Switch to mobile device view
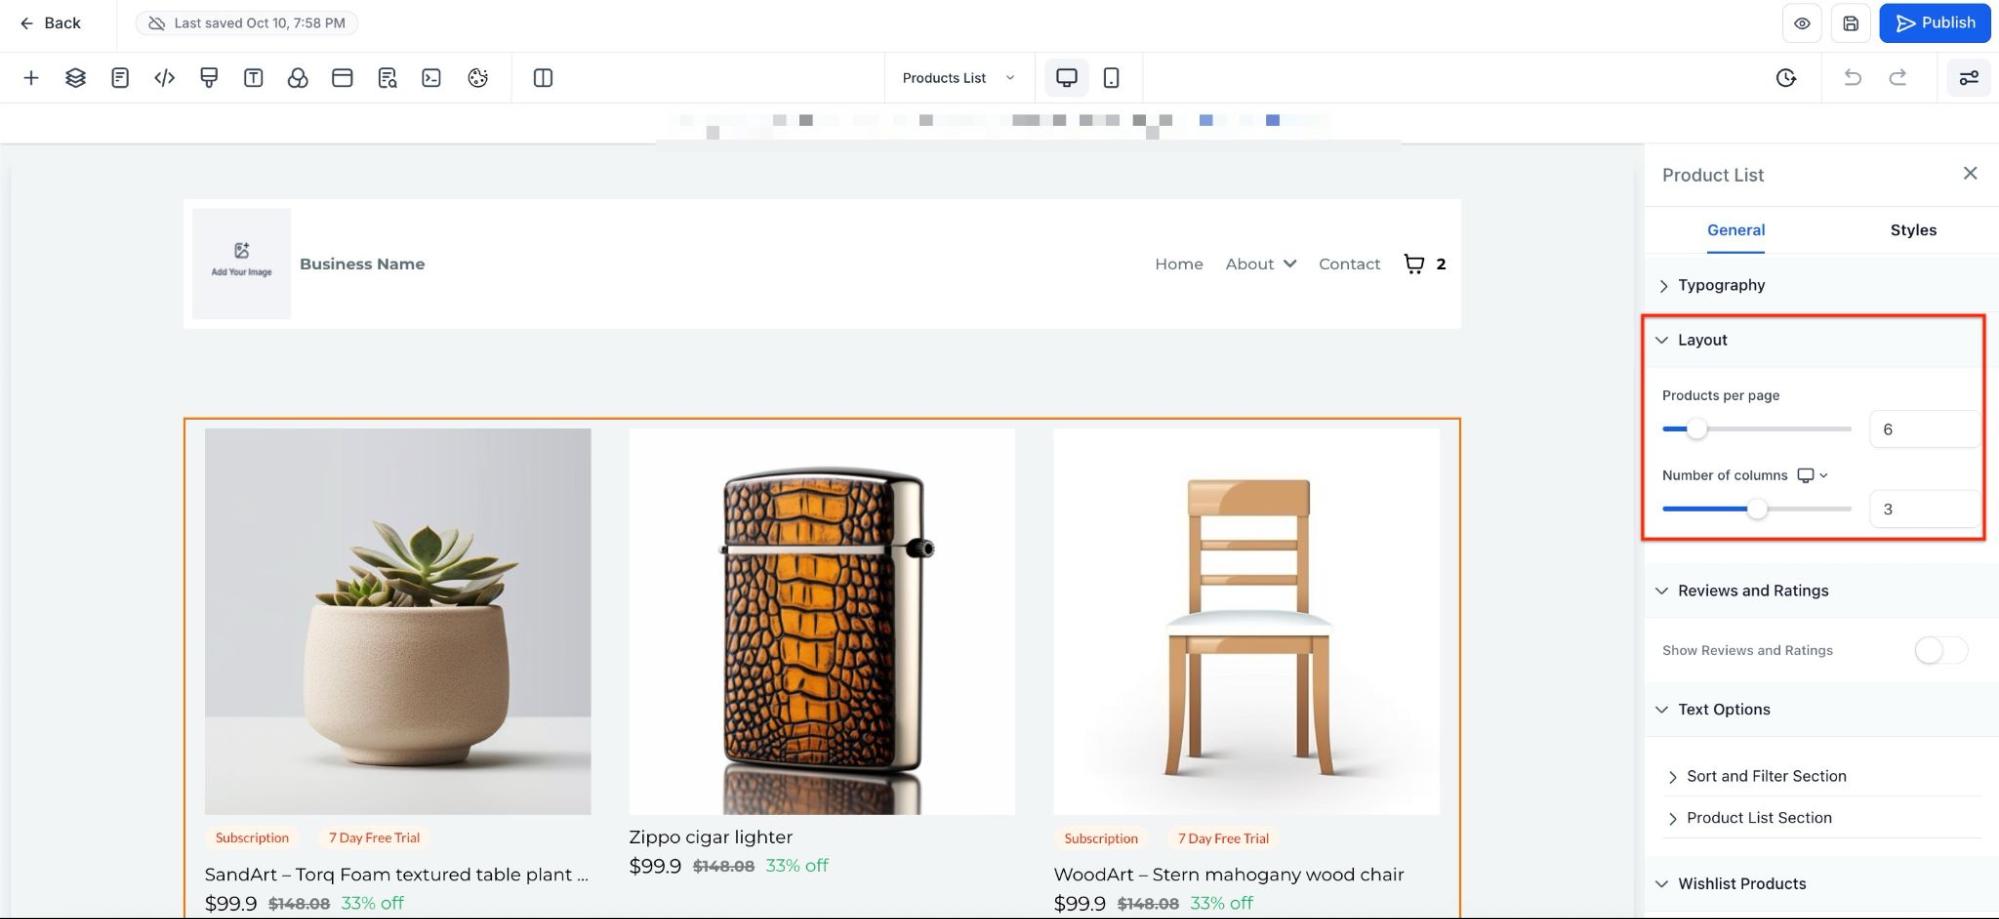This screenshot has height=919, width=1999. pyautogui.click(x=1111, y=78)
